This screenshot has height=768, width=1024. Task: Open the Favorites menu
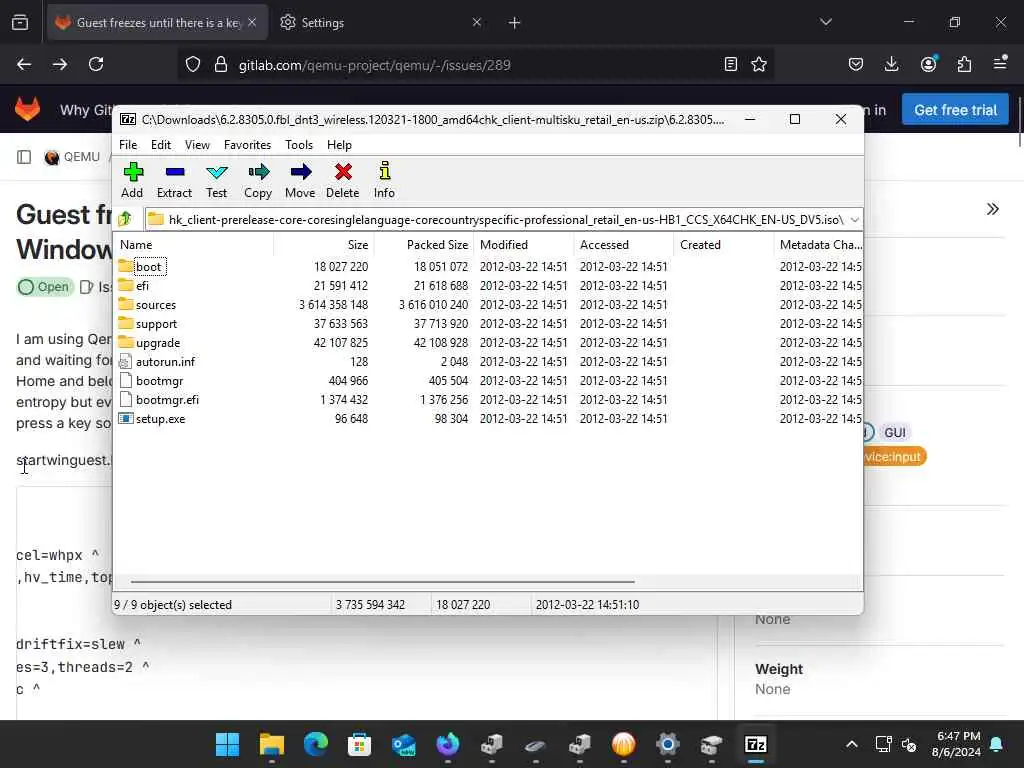(248, 145)
